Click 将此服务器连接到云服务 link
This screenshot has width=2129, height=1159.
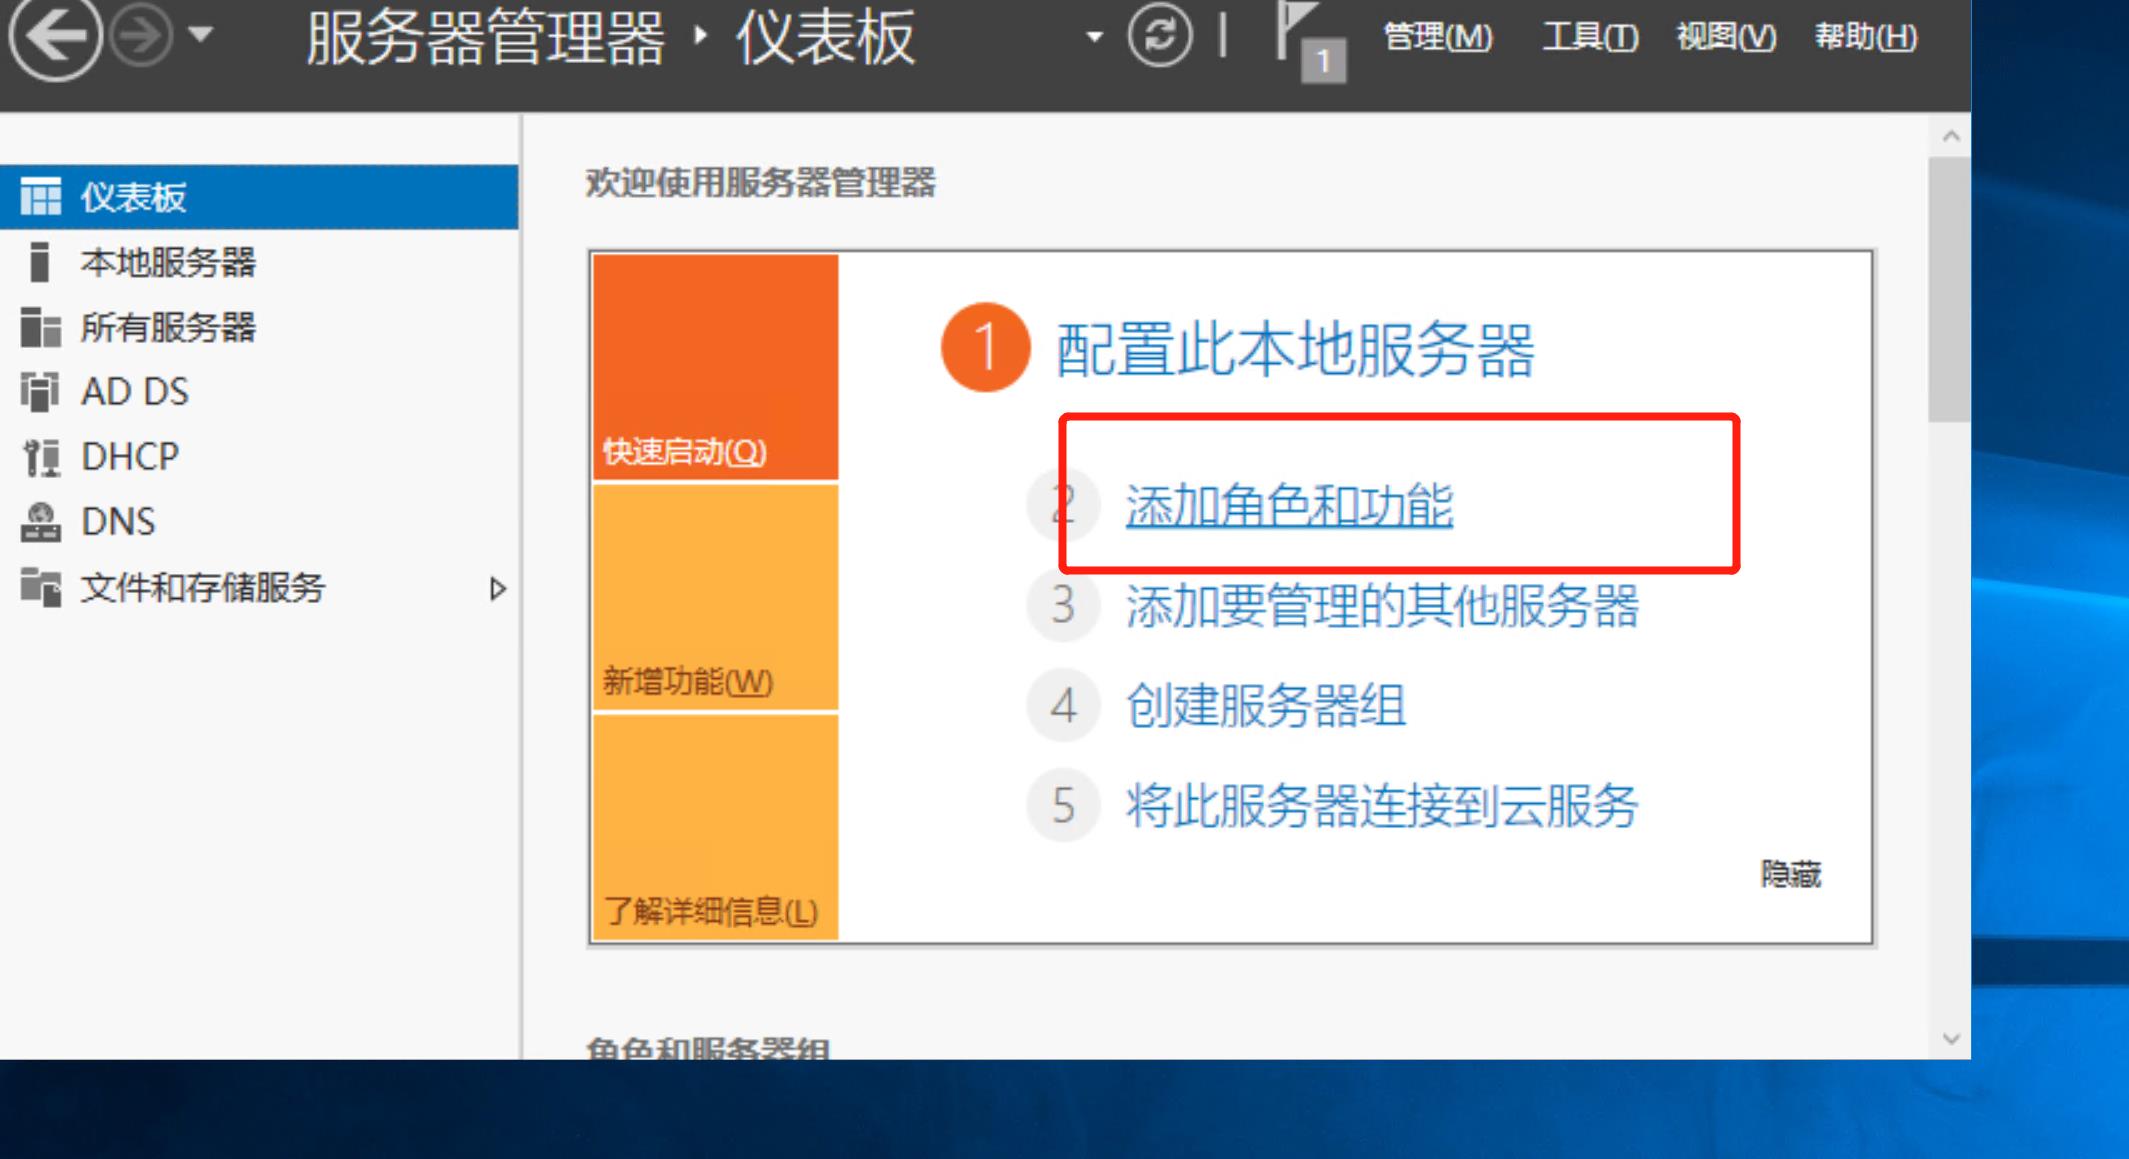pyautogui.click(x=1382, y=805)
